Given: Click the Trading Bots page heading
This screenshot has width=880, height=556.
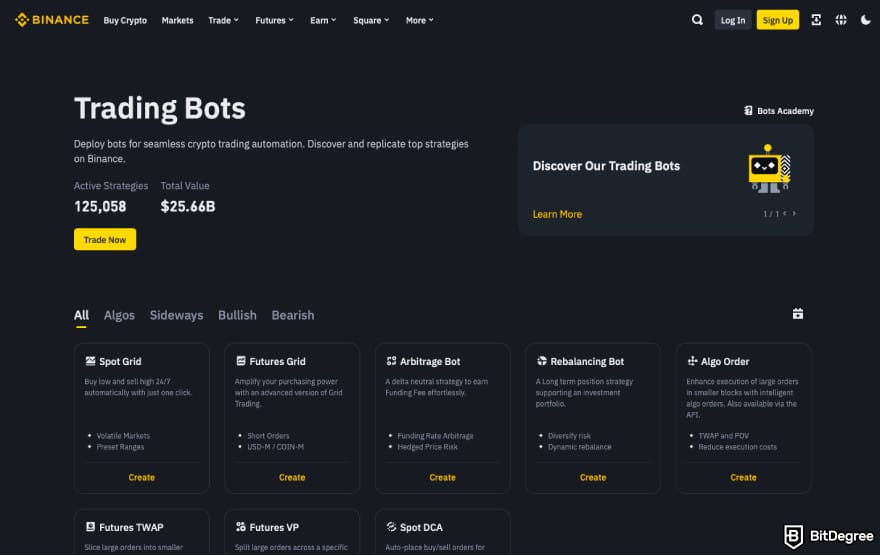Looking at the screenshot, I should pyautogui.click(x=160, y=108).
